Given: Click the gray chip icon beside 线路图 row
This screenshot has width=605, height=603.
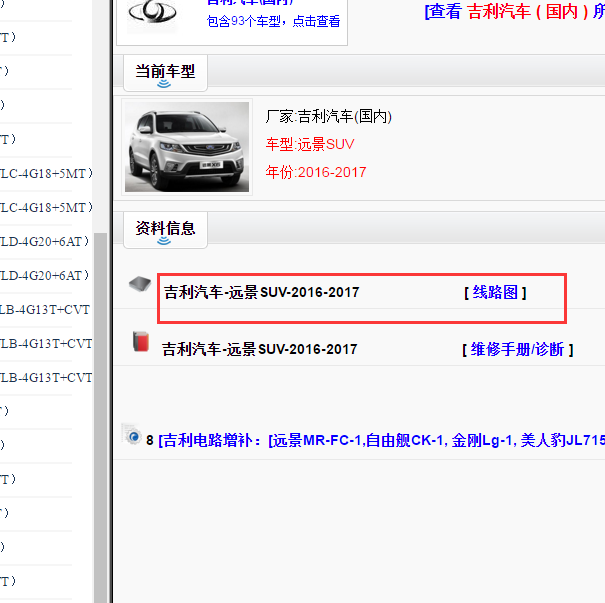Looking at the screenshot, I should click(140, 284).
